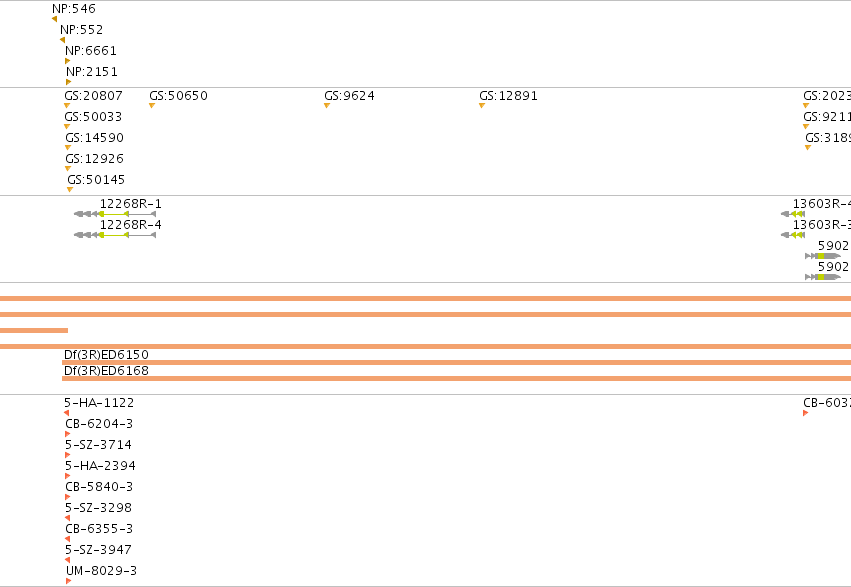Select the topmost orange deficiency bar

(x=426, y=298)
